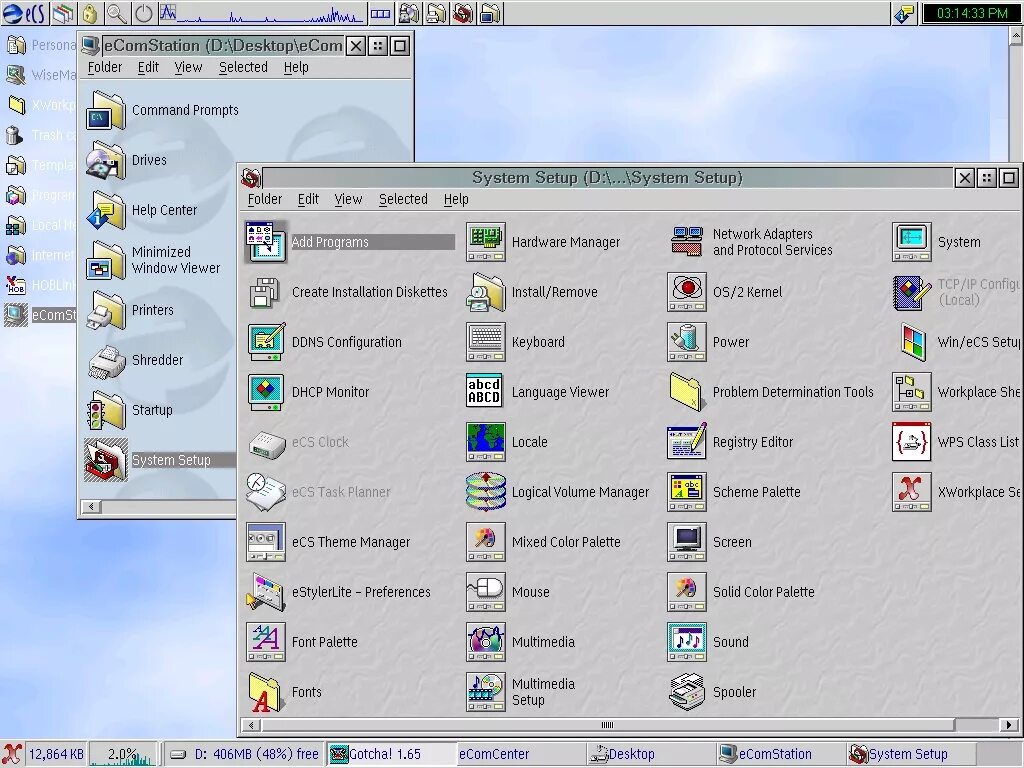Open Sound settings icon

(686, 642)
